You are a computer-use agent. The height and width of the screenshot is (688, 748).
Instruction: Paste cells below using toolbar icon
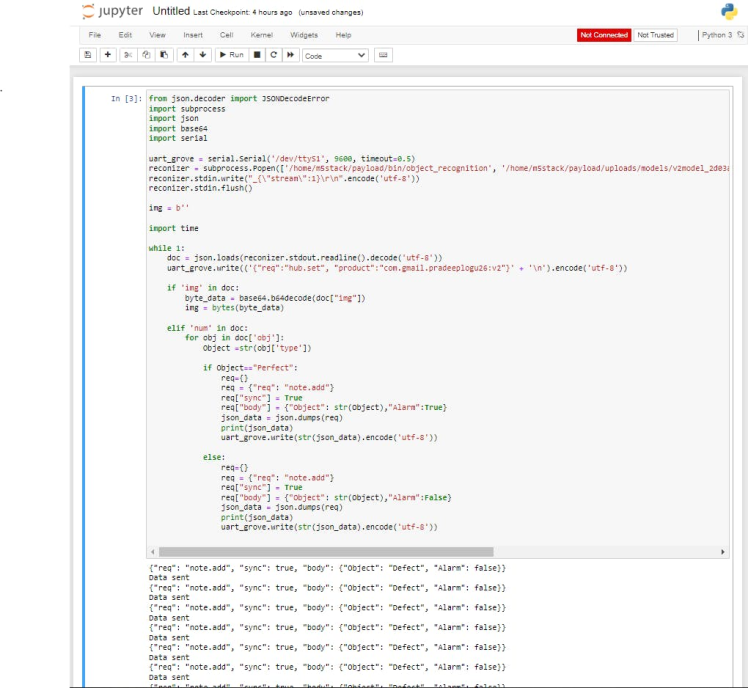pos(164,55)
